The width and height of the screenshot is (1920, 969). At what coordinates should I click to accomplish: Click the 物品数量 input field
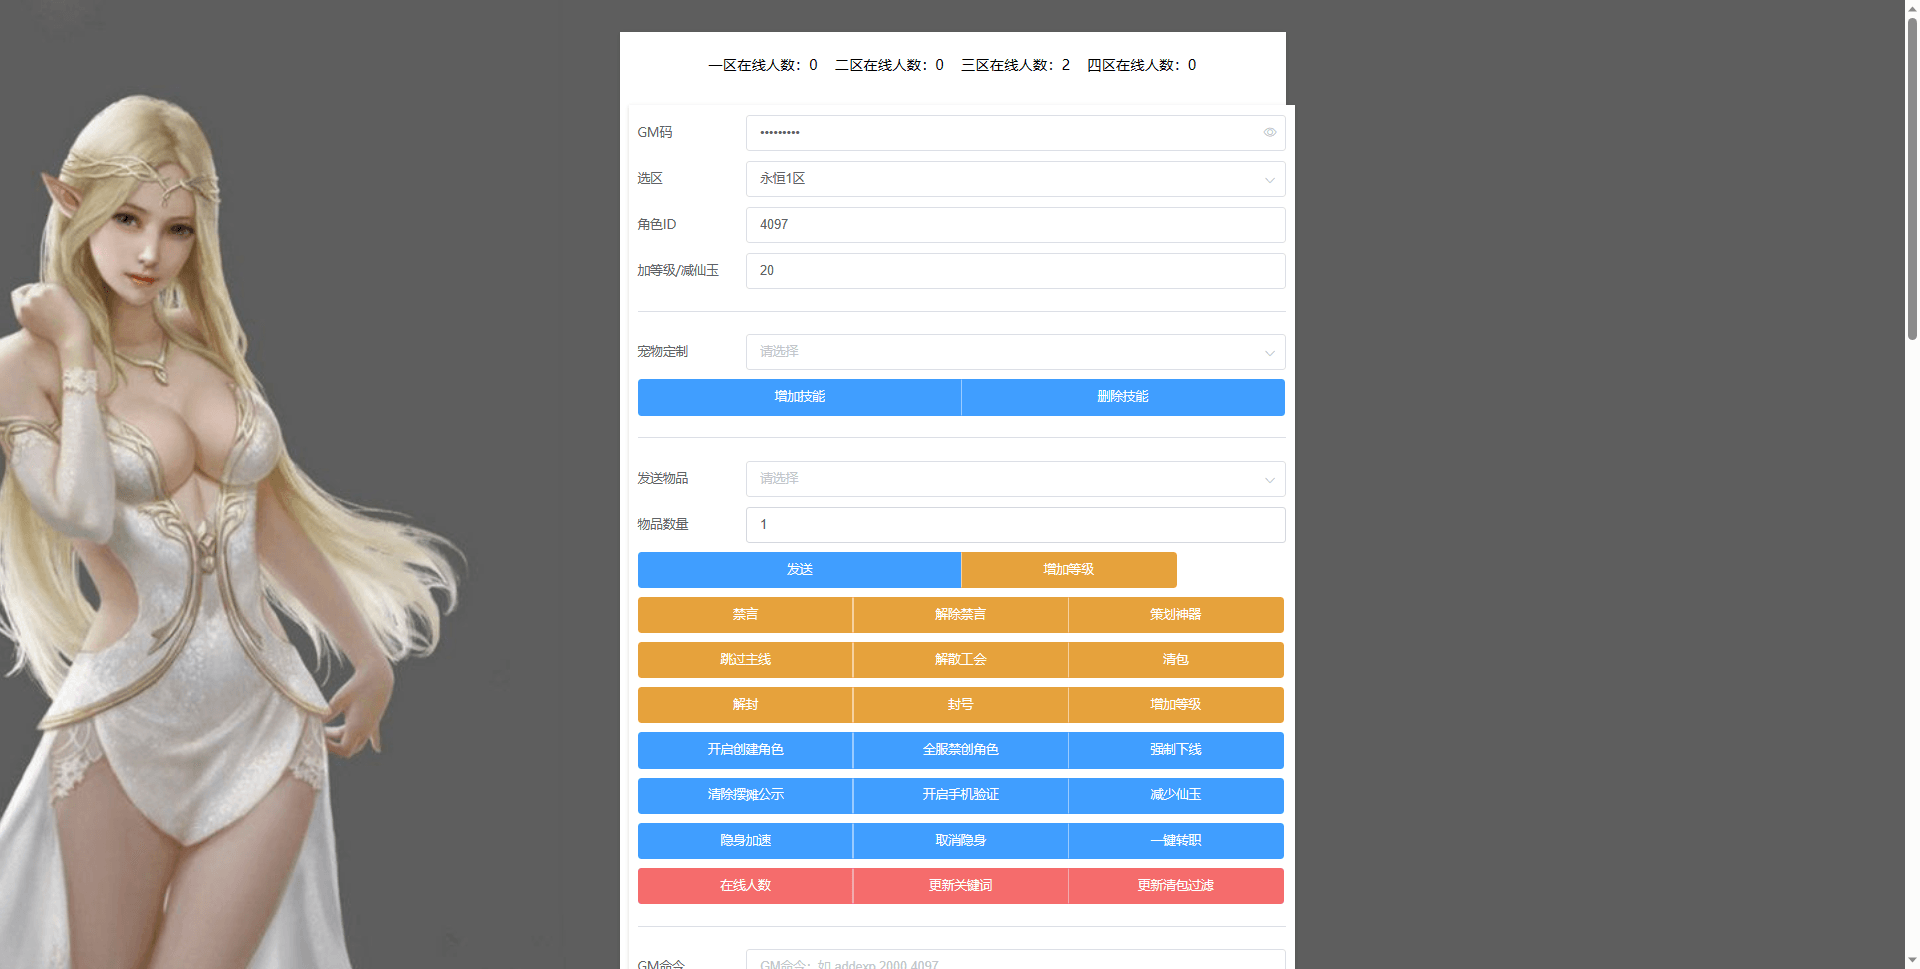(x=1015, y=525)
